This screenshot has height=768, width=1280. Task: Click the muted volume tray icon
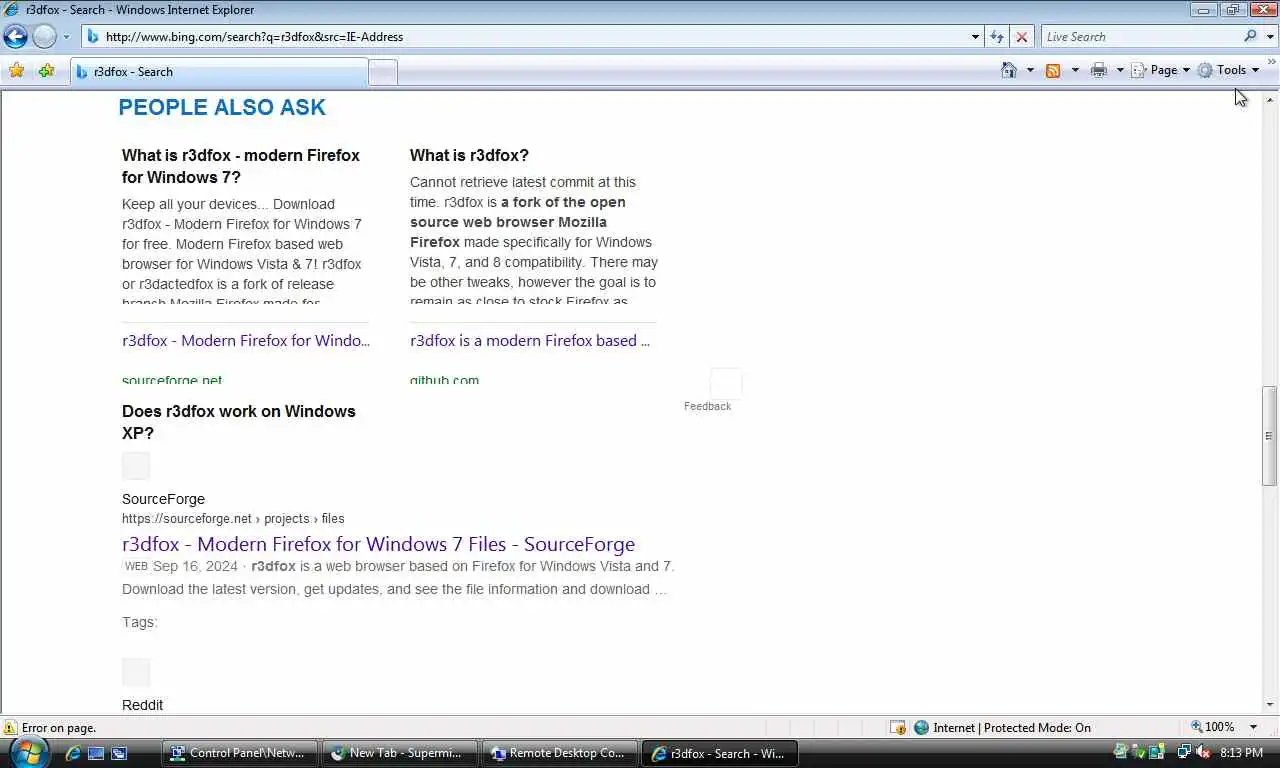1202,752
